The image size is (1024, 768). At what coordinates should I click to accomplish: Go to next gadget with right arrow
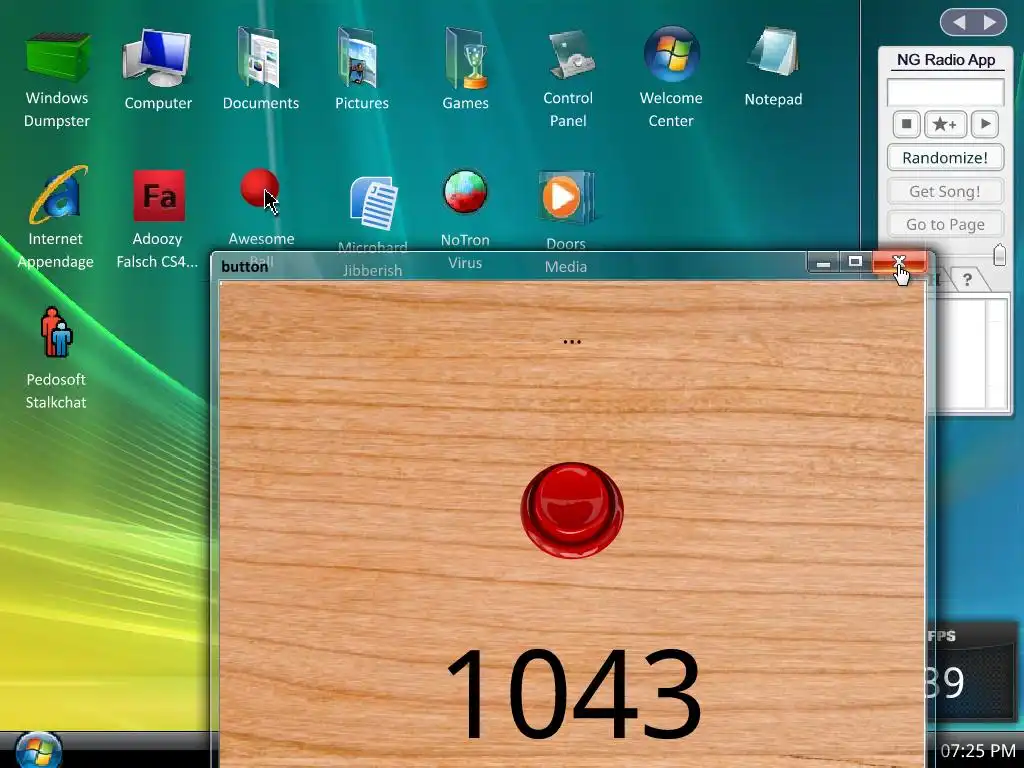click(x=990, y=23)
